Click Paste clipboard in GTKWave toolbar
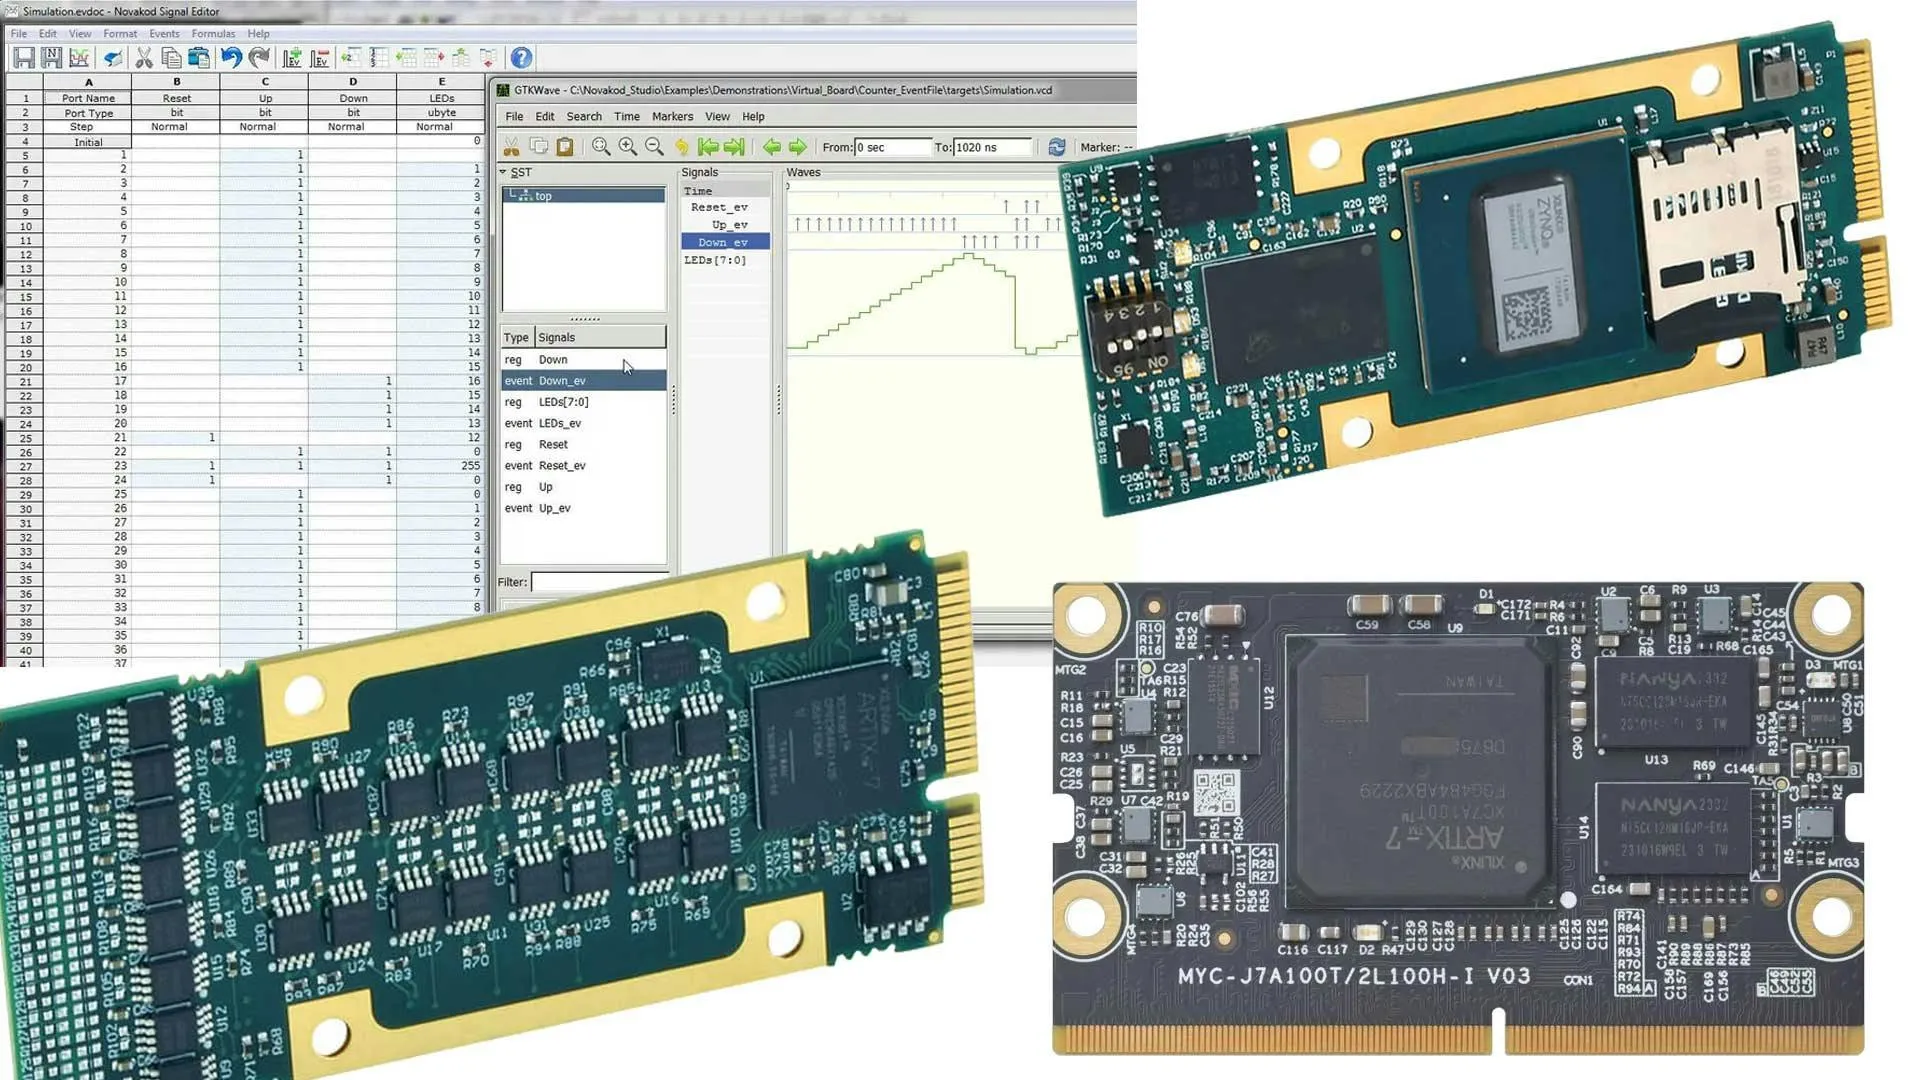The height and width of the screenshot is (1080, 1920). (x=565, y=147)
